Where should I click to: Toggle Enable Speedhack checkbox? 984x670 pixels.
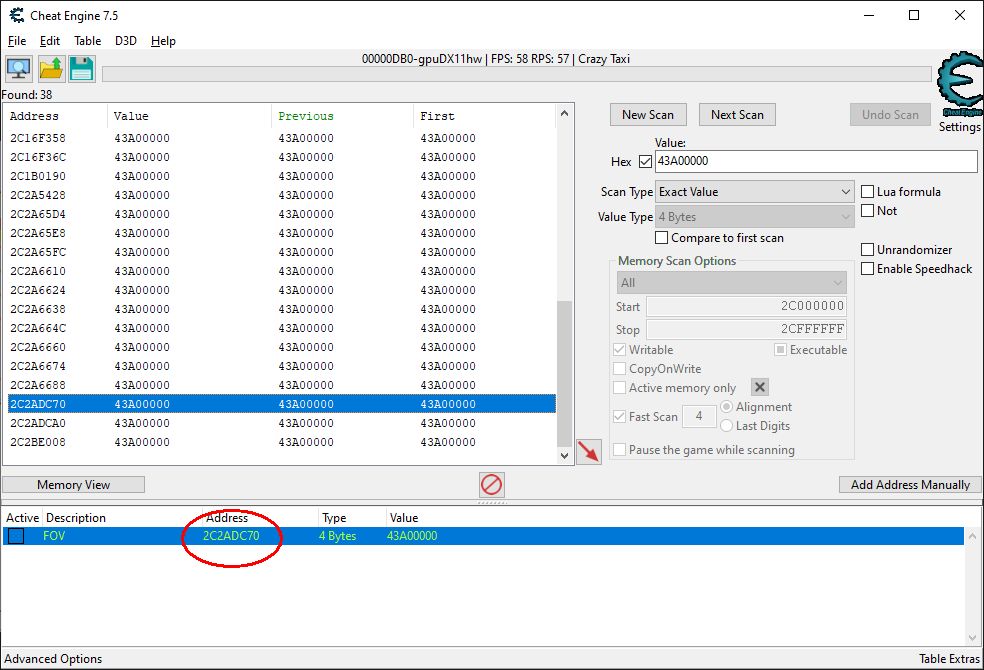[867, 269]
